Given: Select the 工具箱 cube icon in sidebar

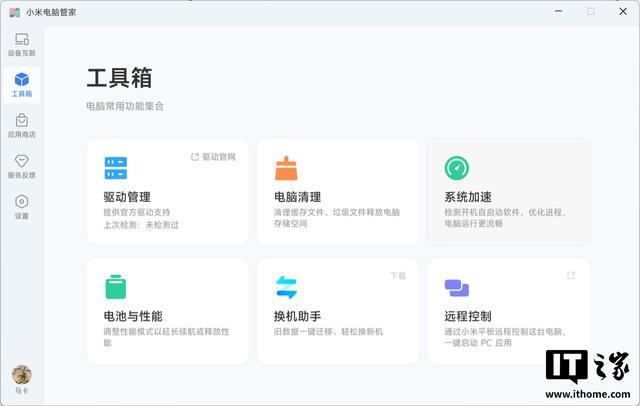Looking at the screenshot, I should pos(22,80).
